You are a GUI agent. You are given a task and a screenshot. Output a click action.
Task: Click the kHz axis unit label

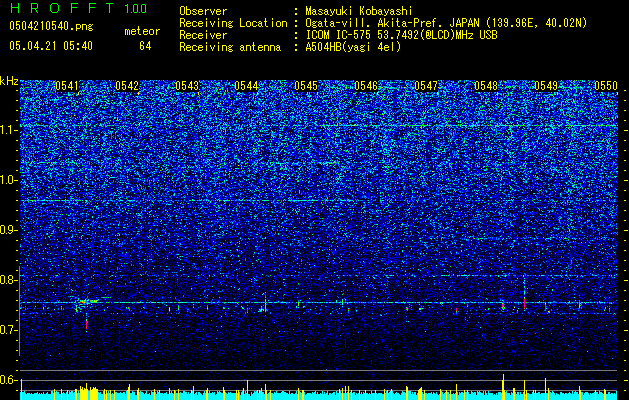[9, 81]
